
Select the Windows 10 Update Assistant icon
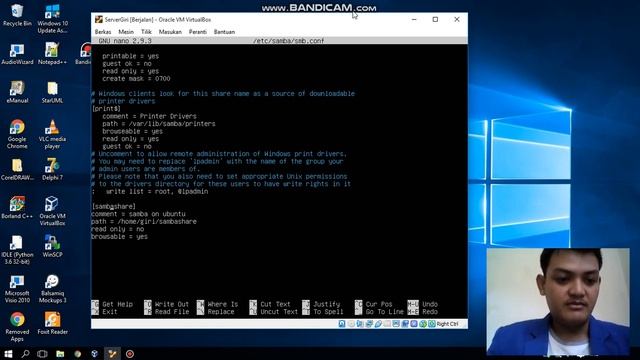coord(52,19)
